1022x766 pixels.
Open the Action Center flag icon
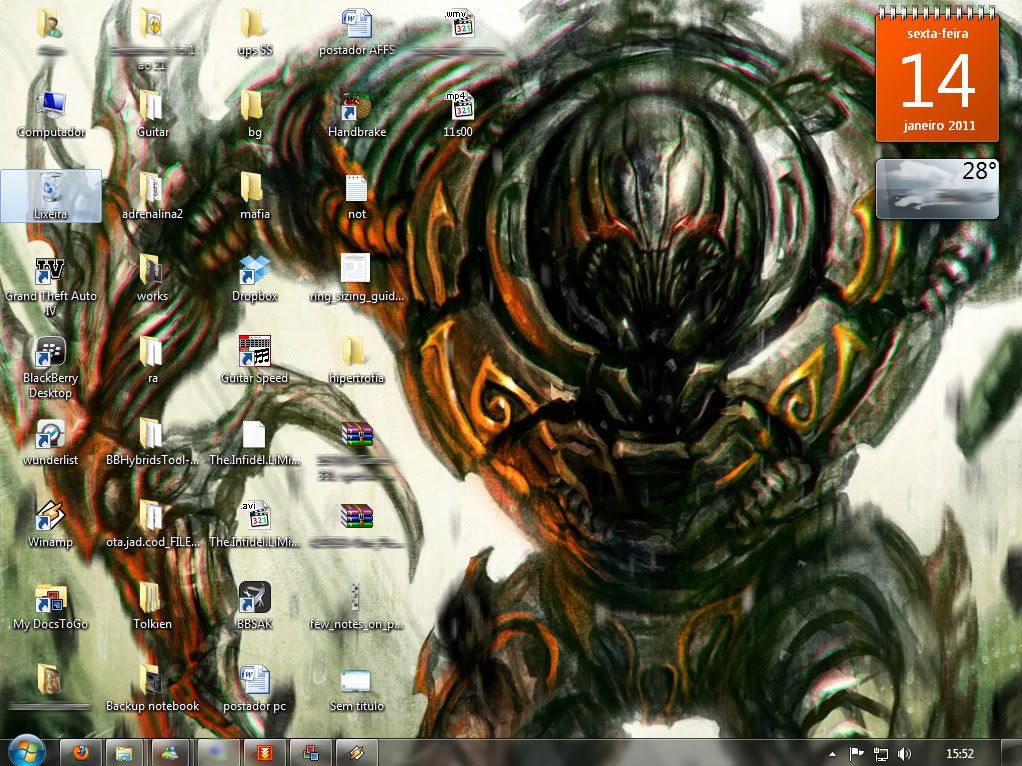click(x=856, y=754)
